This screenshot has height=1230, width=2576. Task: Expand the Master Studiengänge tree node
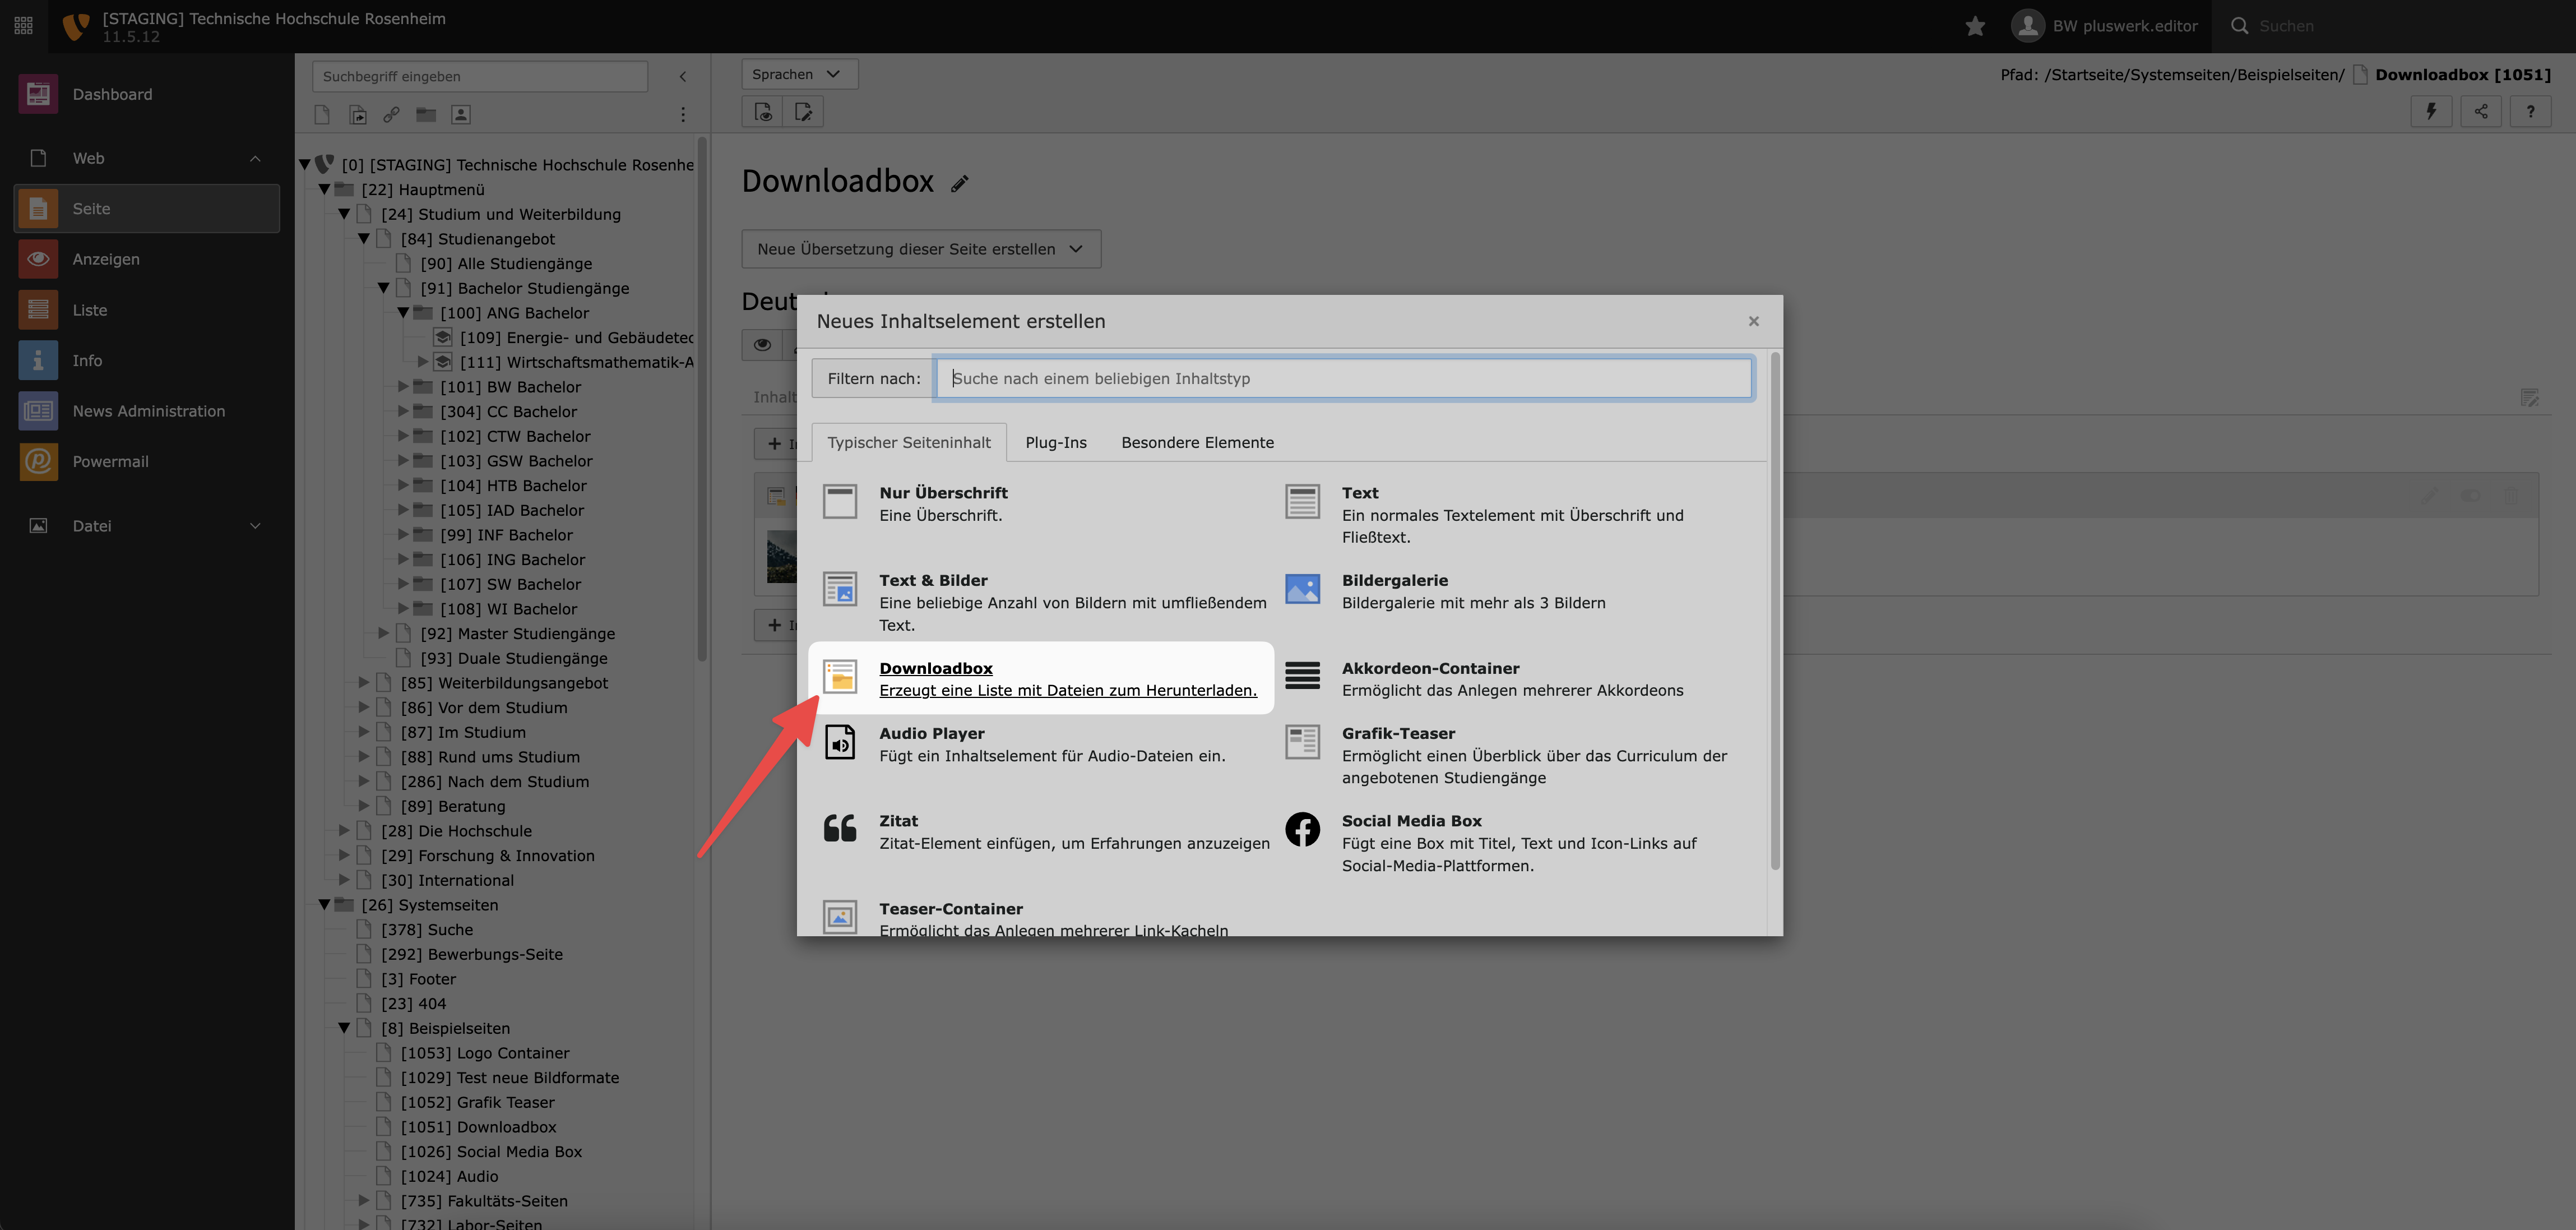pos(383,633)
